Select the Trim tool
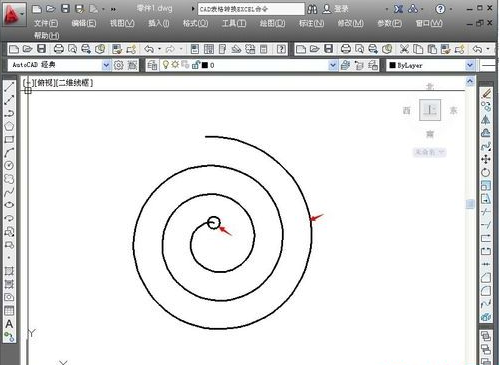 click(486, 212)
